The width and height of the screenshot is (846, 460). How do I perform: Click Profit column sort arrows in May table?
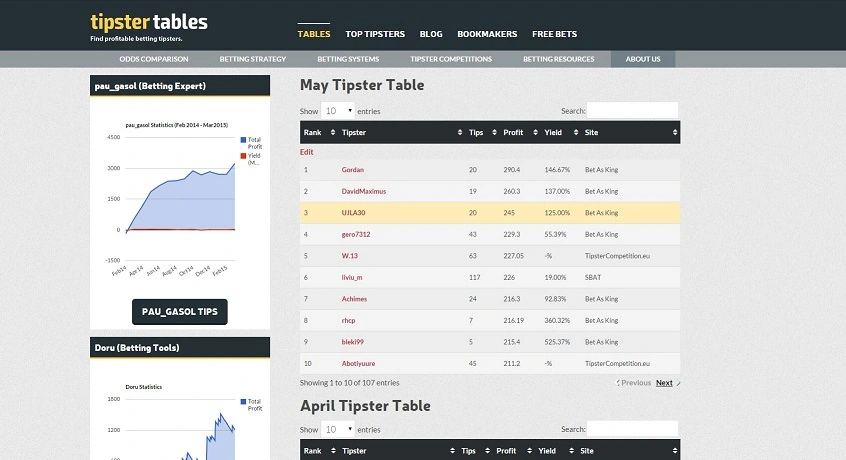point(533,132)
